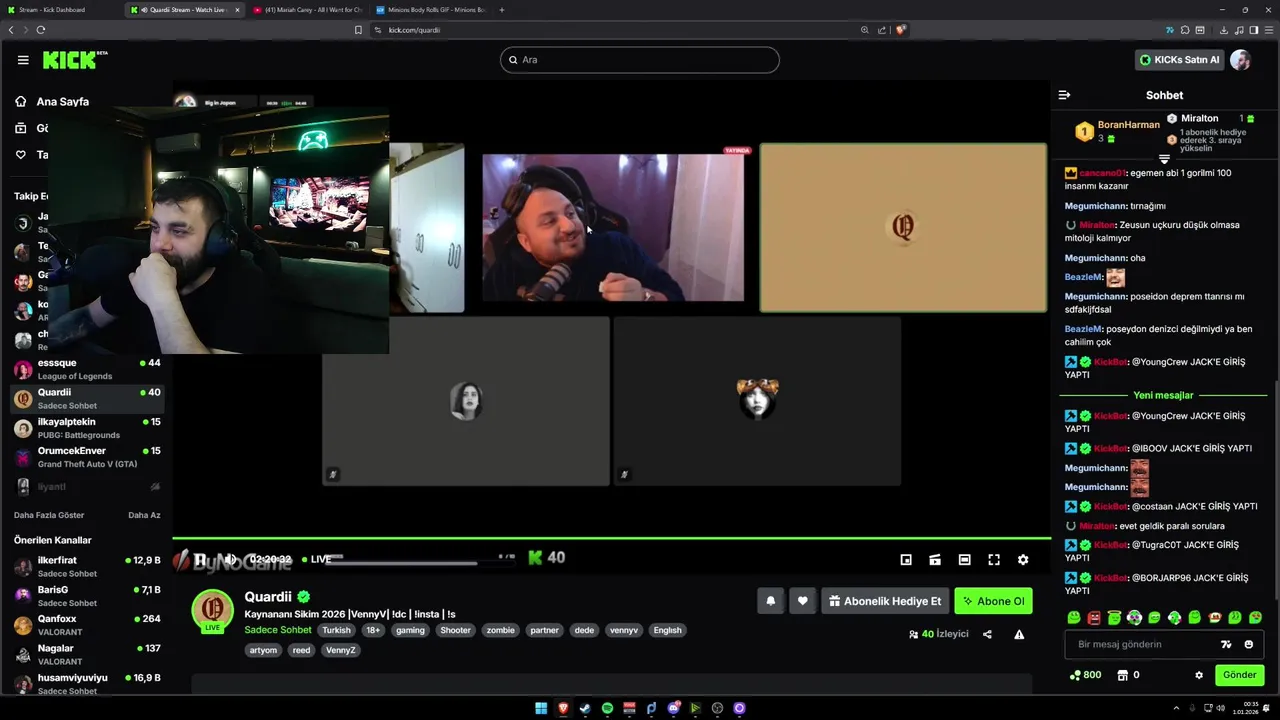
Task: Open Discord from taskbar
Action: (673, 708)
